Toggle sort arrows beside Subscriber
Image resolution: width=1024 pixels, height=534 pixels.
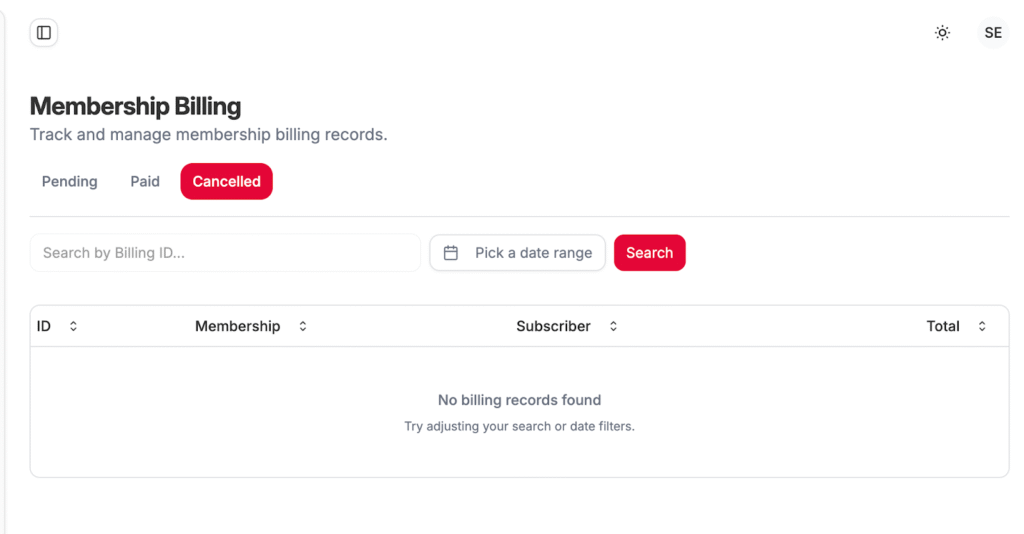pyautogui.click(x=613, y=326)
